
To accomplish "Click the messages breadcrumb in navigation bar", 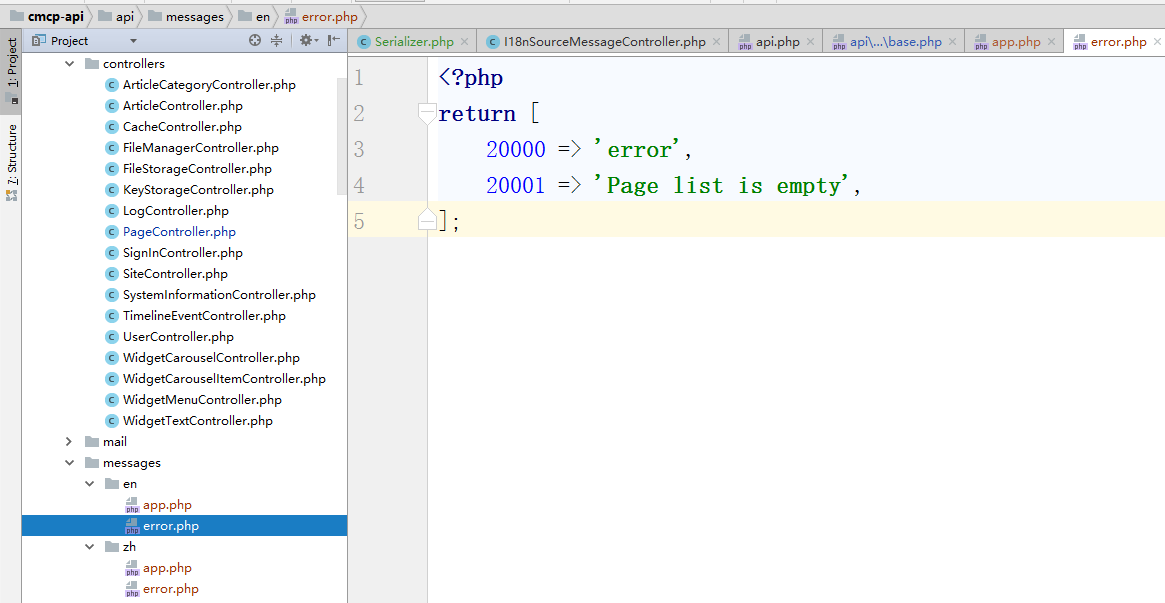I will 194,16.
